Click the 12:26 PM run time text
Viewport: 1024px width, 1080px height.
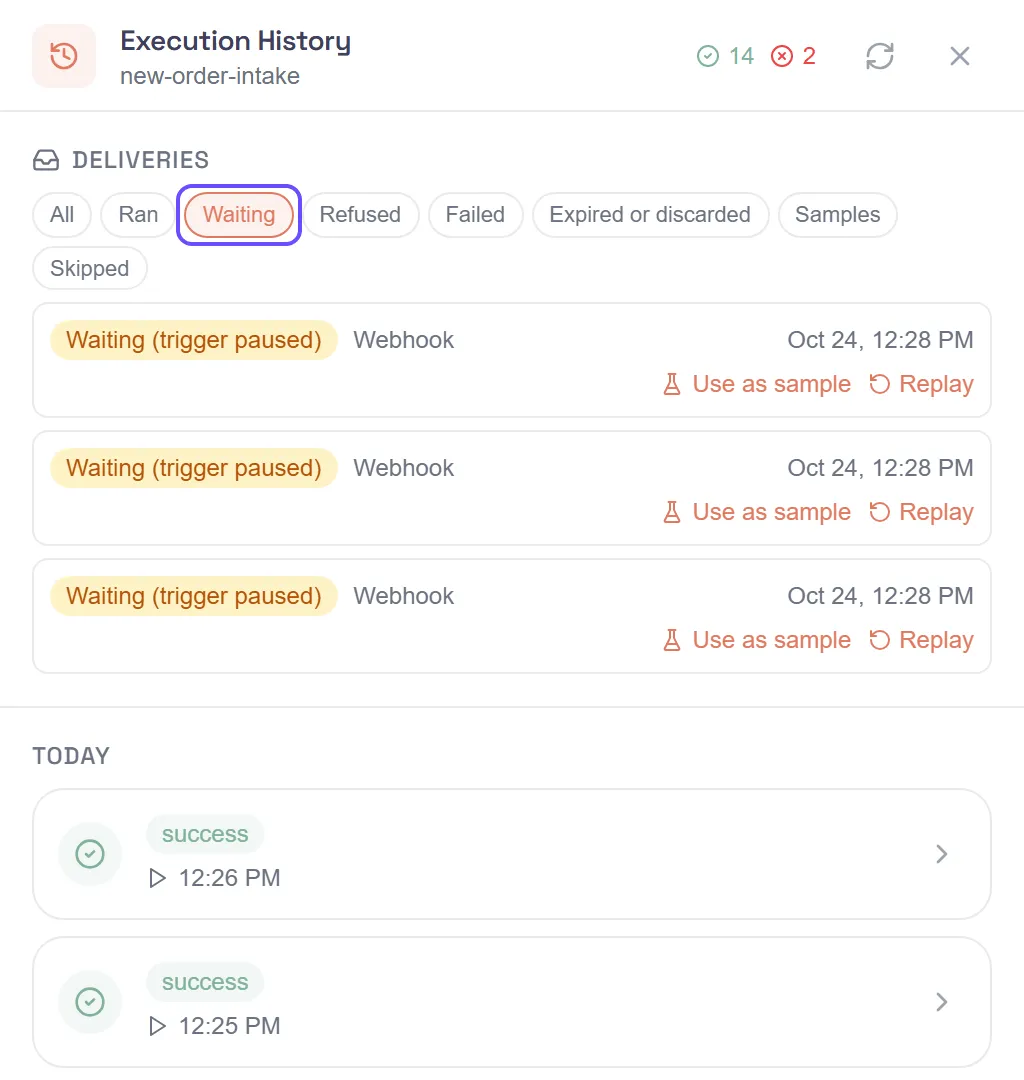click(x=229, y=878)
